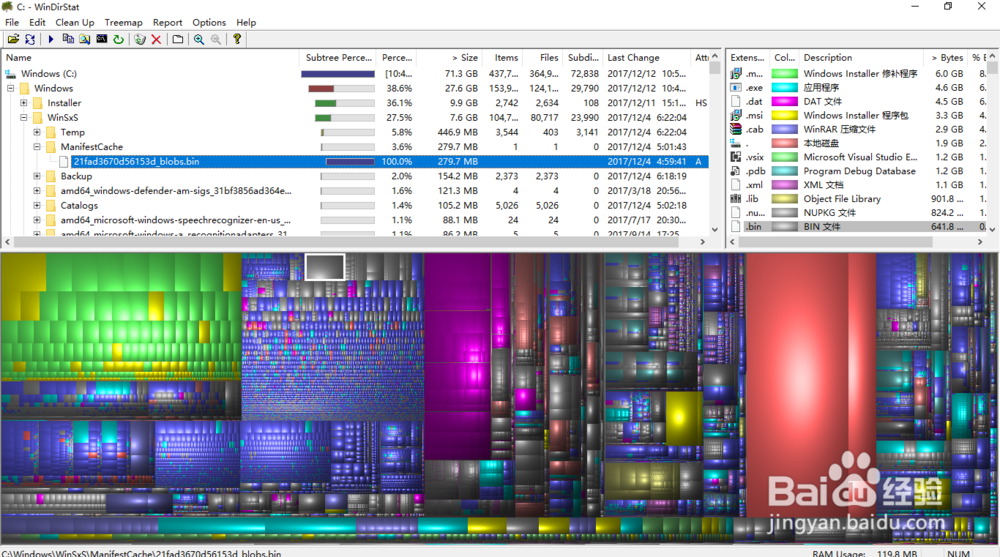
Task: Sort by Subtree Percentage column header
Action: tap(338, 57)
